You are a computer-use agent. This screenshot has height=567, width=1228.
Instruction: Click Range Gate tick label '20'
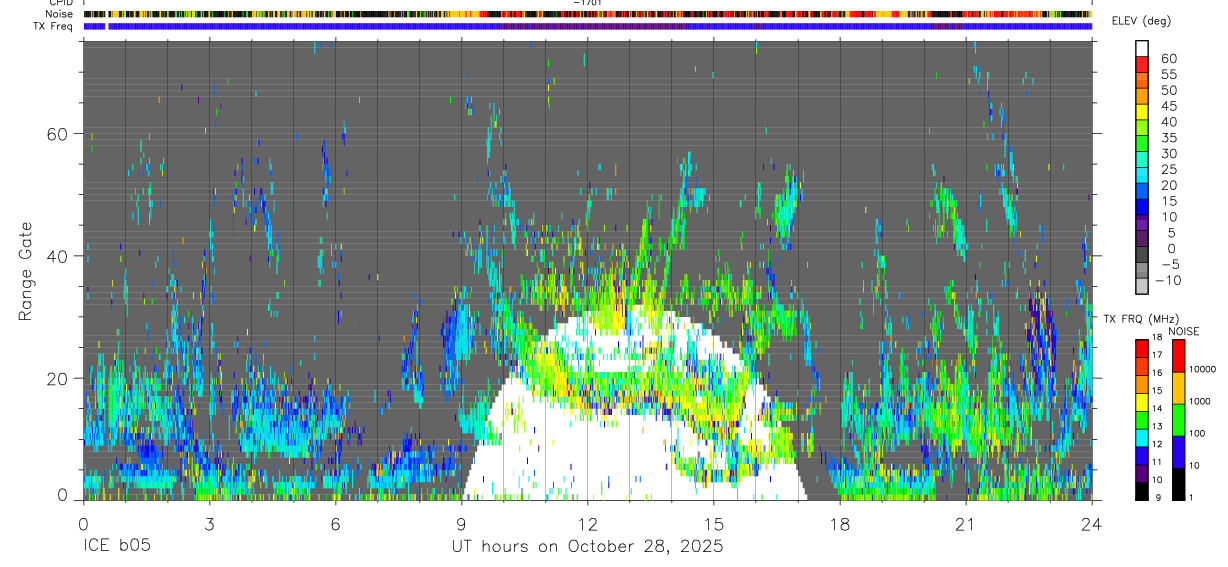tap(59, 378)
